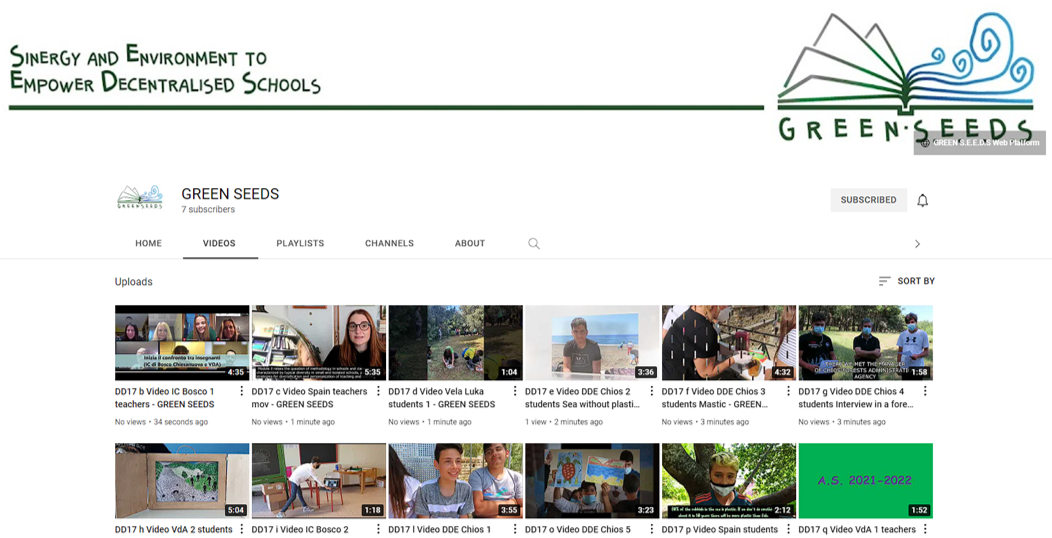Click '1 view • 2 minutes ago' text
This screenshot has height=538, width=1052.
click(564, 422)
